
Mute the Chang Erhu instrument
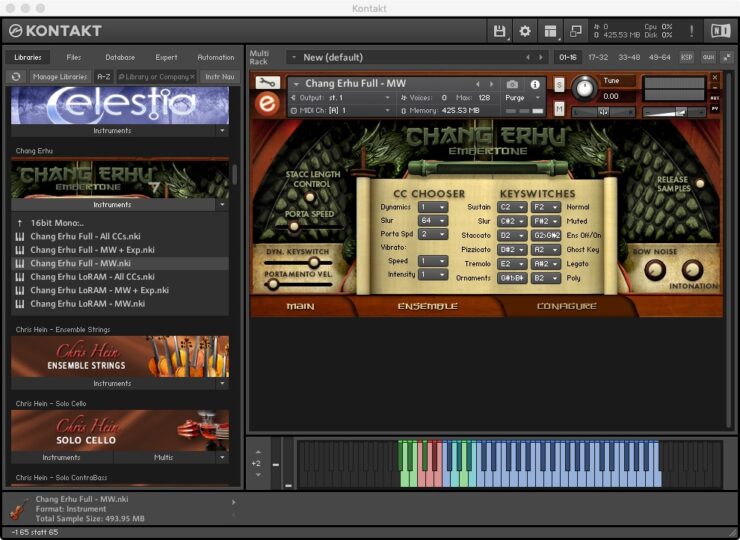click(559, 108)
